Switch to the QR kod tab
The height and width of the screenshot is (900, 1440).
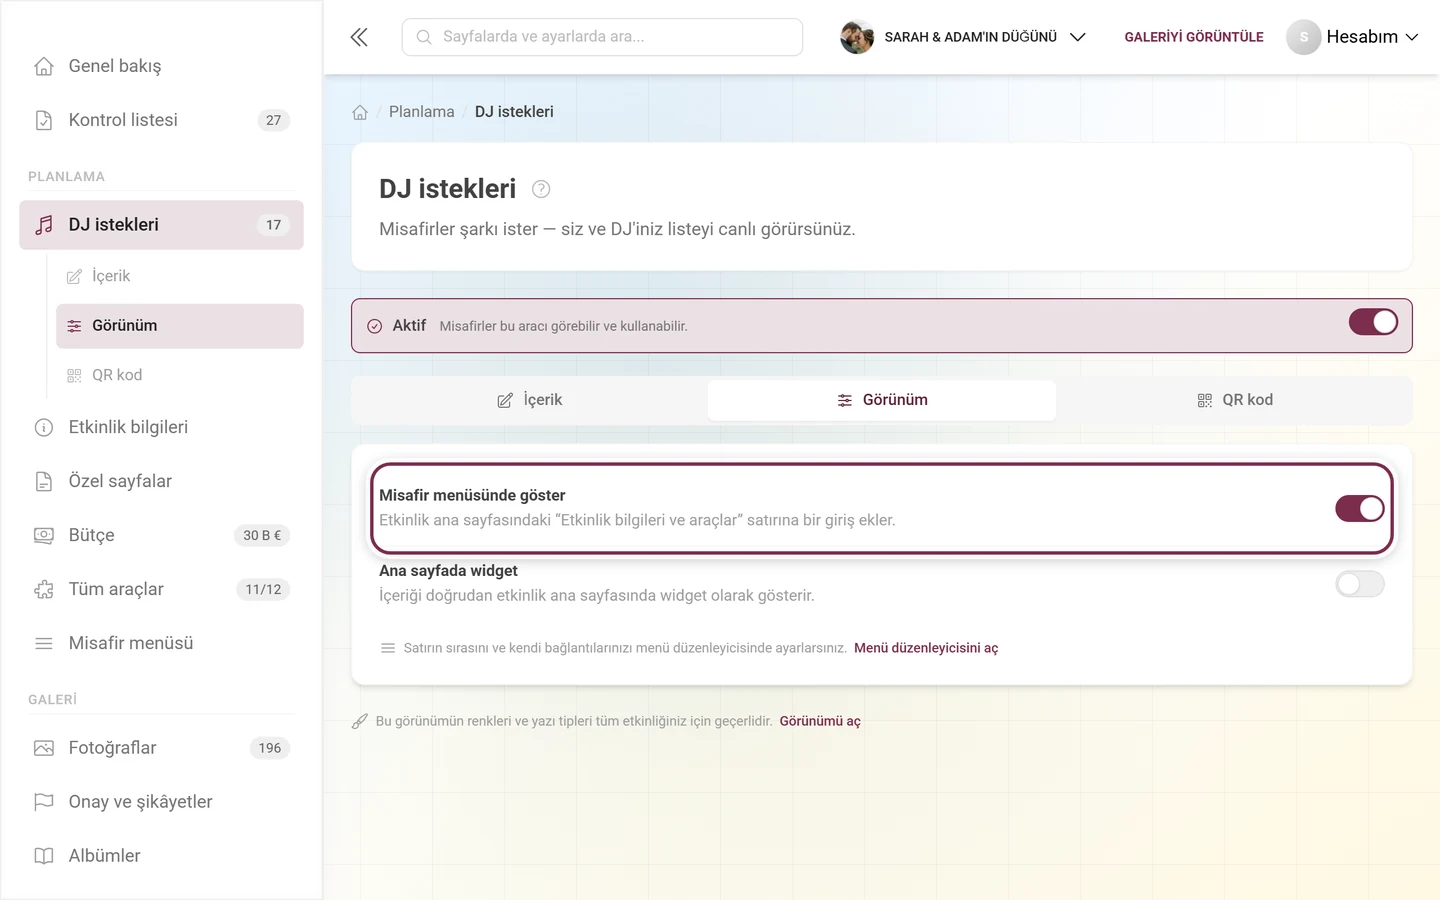pos(1234,400)
